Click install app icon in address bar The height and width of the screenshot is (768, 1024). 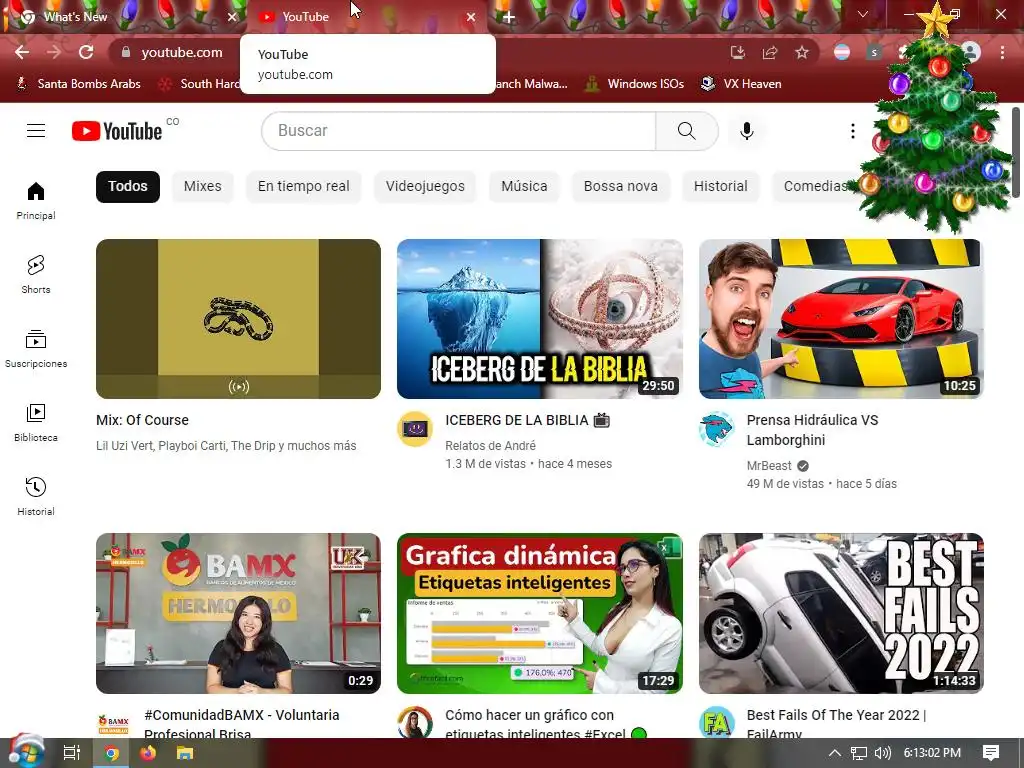click(738, 52)
